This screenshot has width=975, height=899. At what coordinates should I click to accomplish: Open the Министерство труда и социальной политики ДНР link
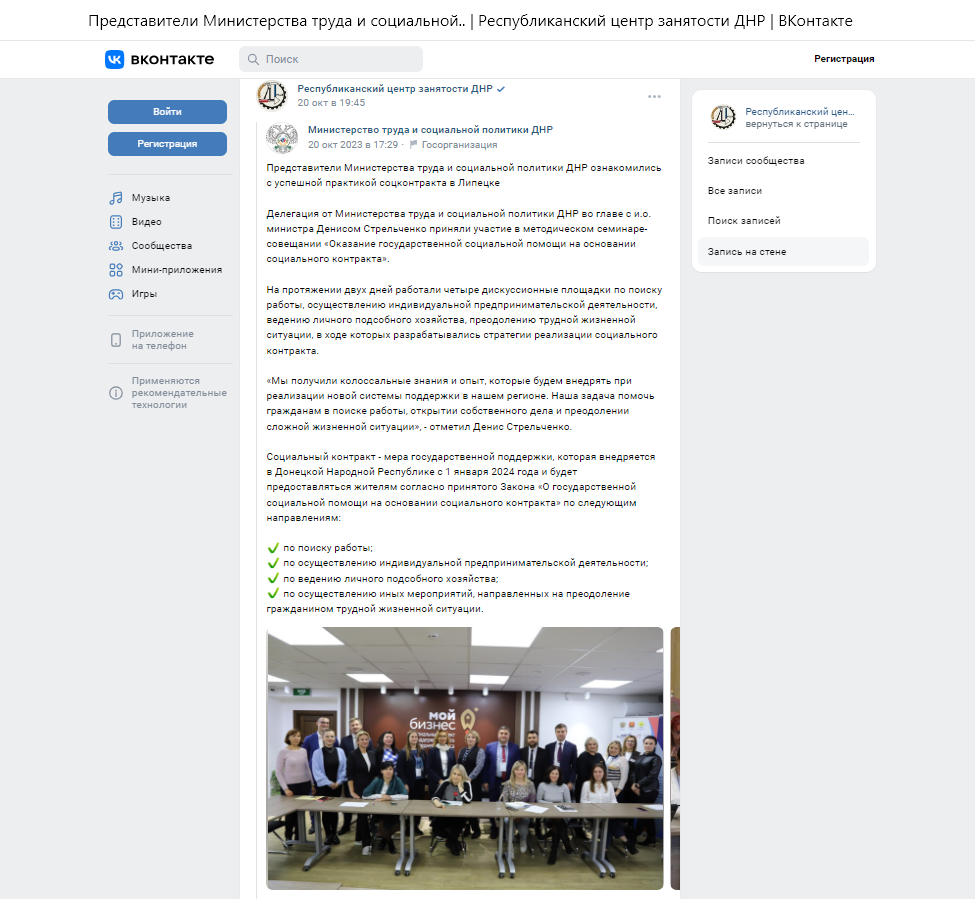[430, 129]
